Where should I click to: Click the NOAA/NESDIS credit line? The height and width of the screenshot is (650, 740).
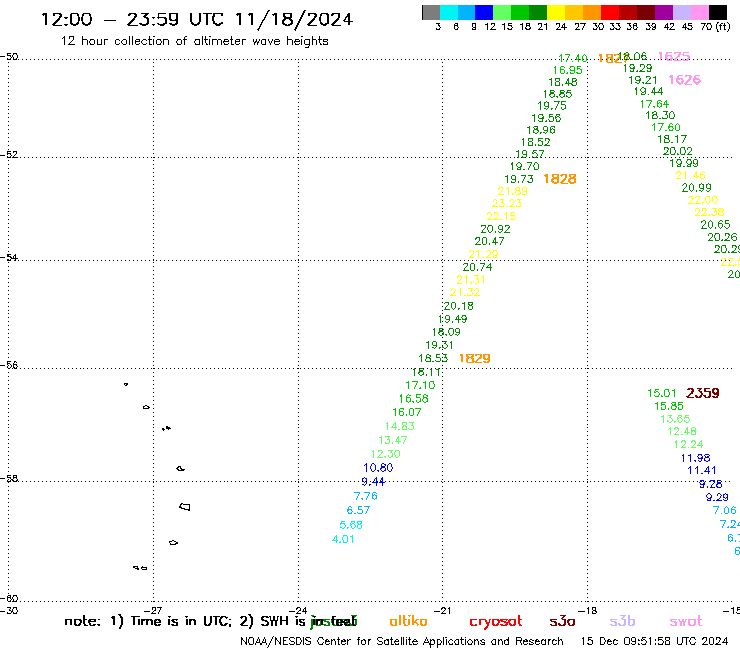pos(402,642)
